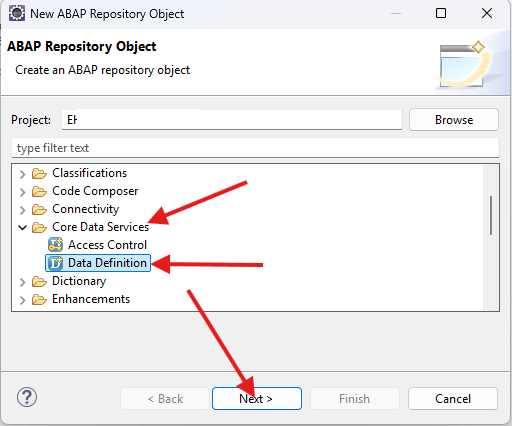Click the Core Data Services folder icon
Screen dimensions: 512x426
pos(39,228)
